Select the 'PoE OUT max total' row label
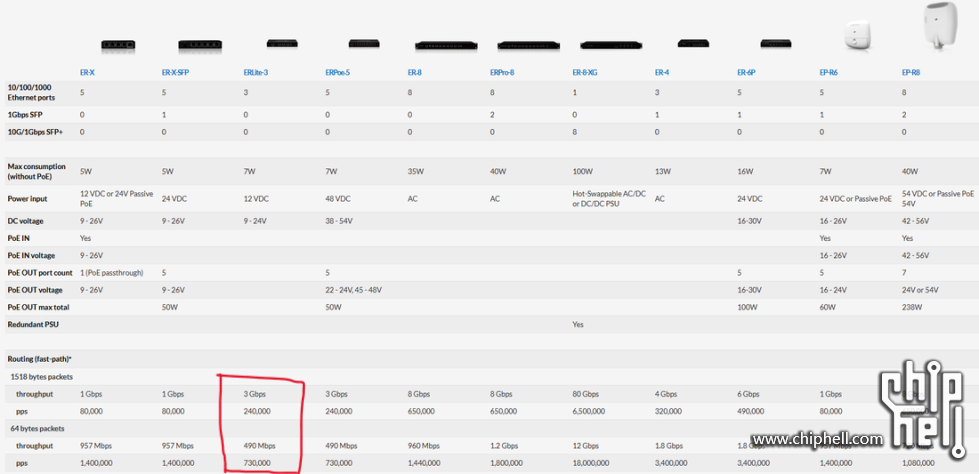 pyautogui.click(x=38, y=307)
